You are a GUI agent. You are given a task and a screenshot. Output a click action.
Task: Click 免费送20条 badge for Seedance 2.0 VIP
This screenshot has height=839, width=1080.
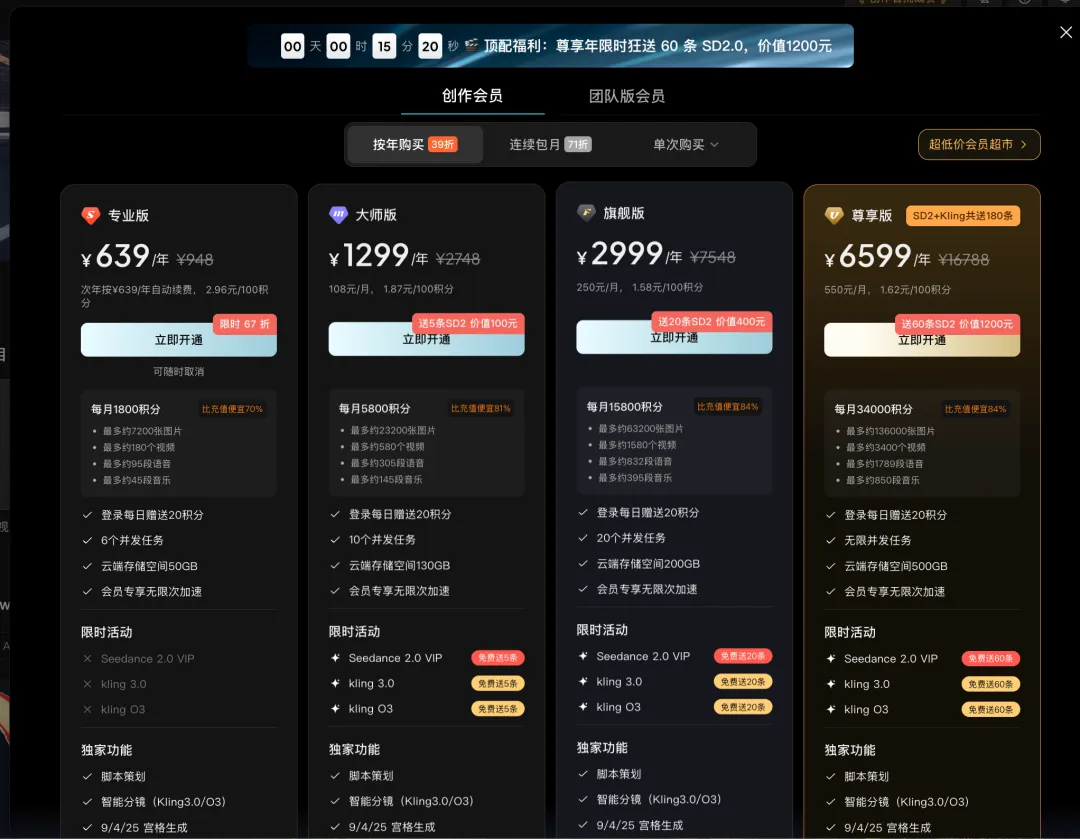(x=742, y=656)
